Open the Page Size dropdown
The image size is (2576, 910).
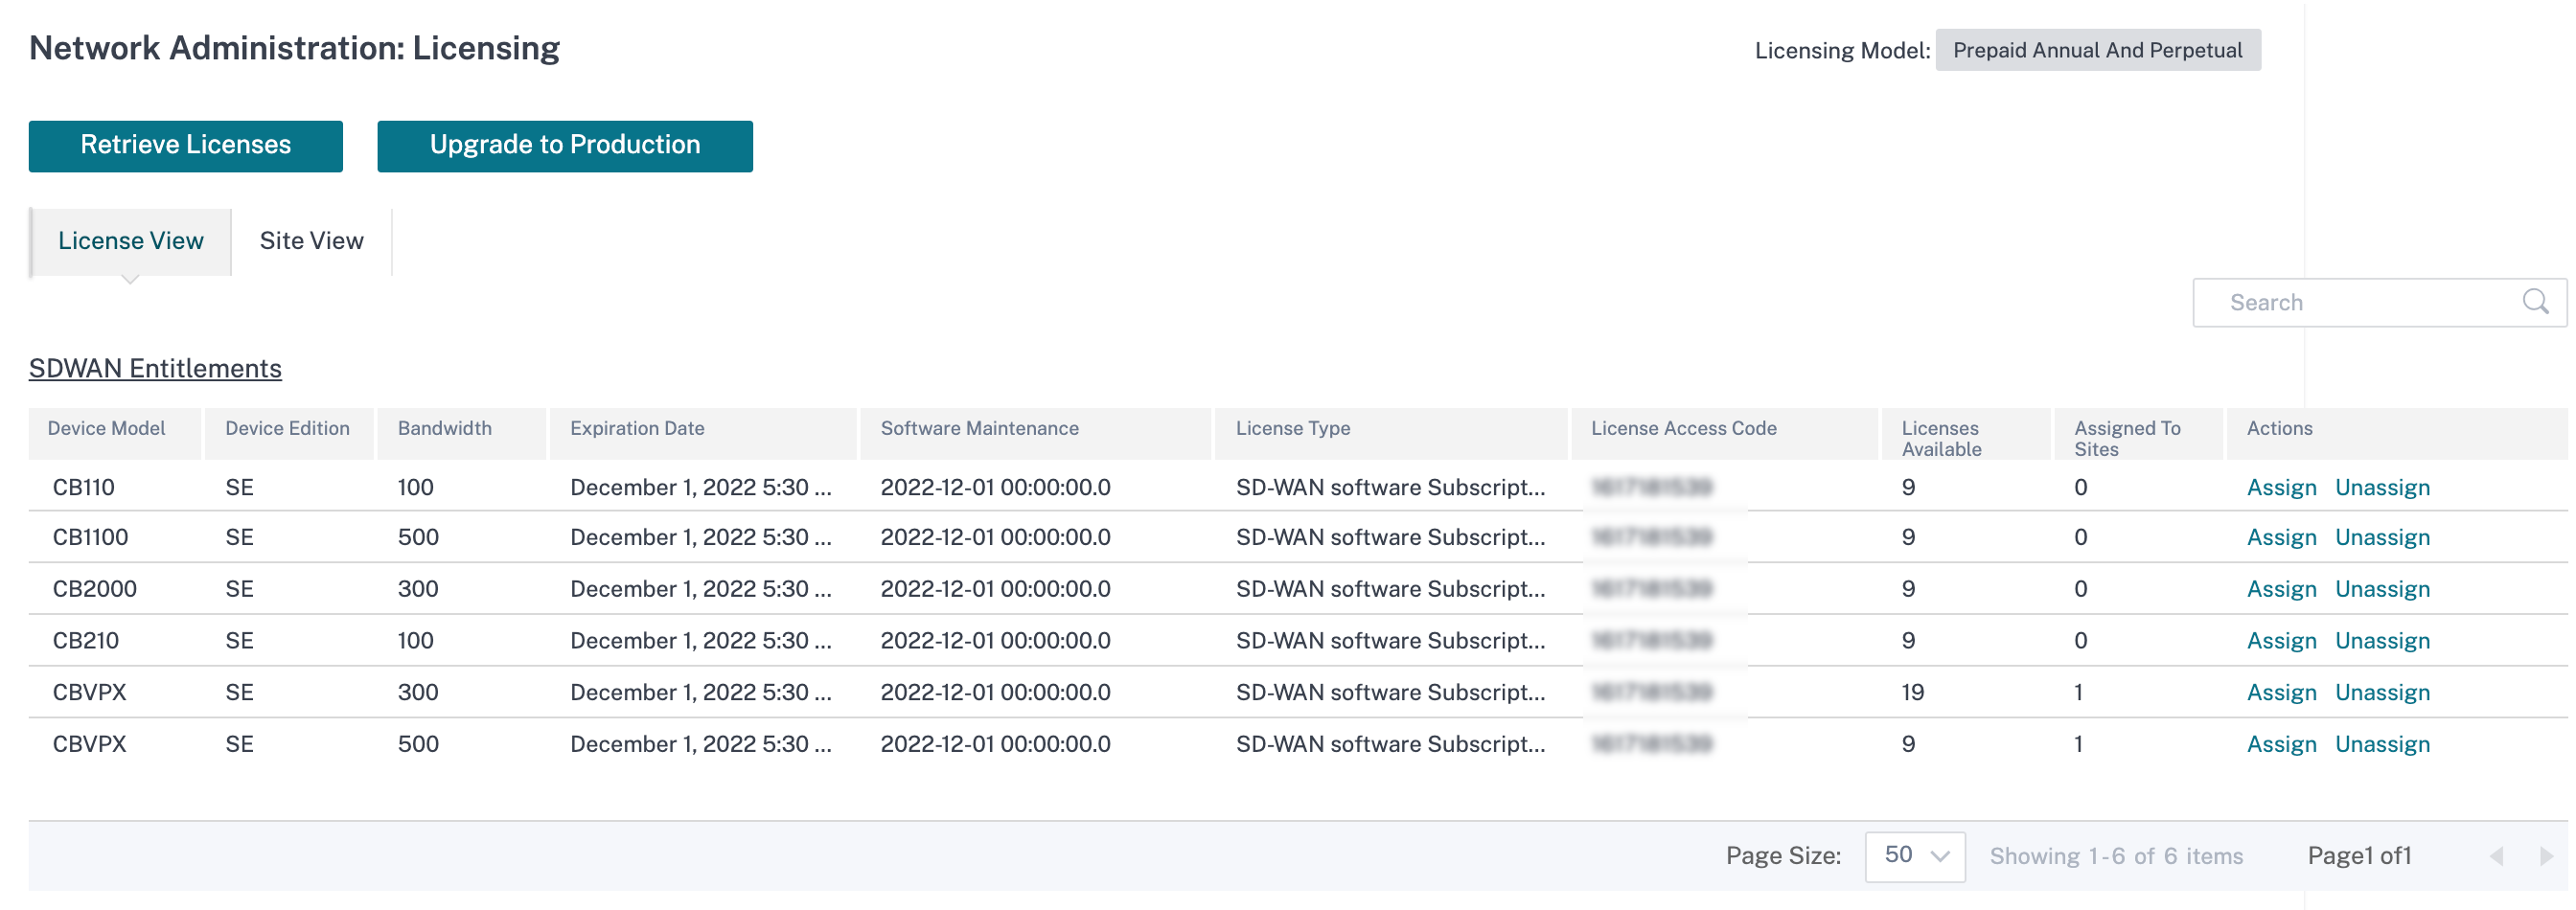coord(1914,857)
